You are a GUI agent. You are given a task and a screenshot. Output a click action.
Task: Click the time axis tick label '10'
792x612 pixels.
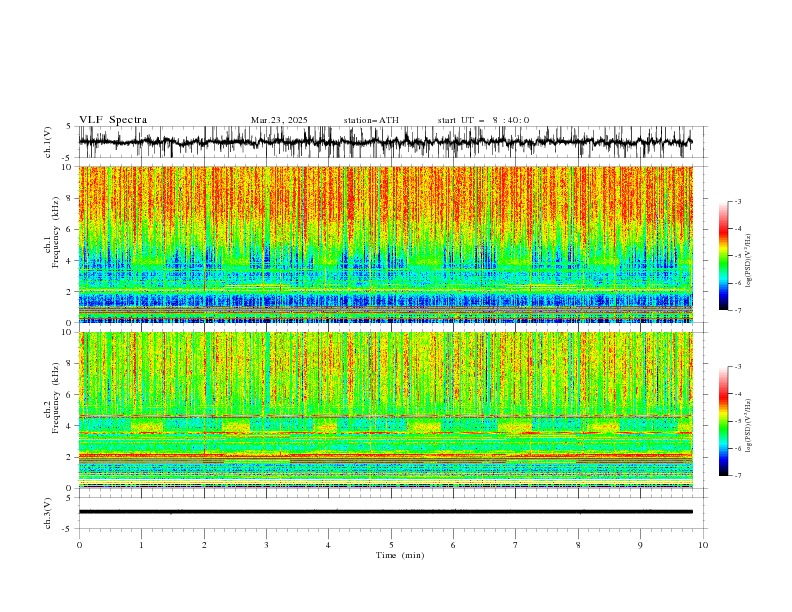click(x=703, y=545)
